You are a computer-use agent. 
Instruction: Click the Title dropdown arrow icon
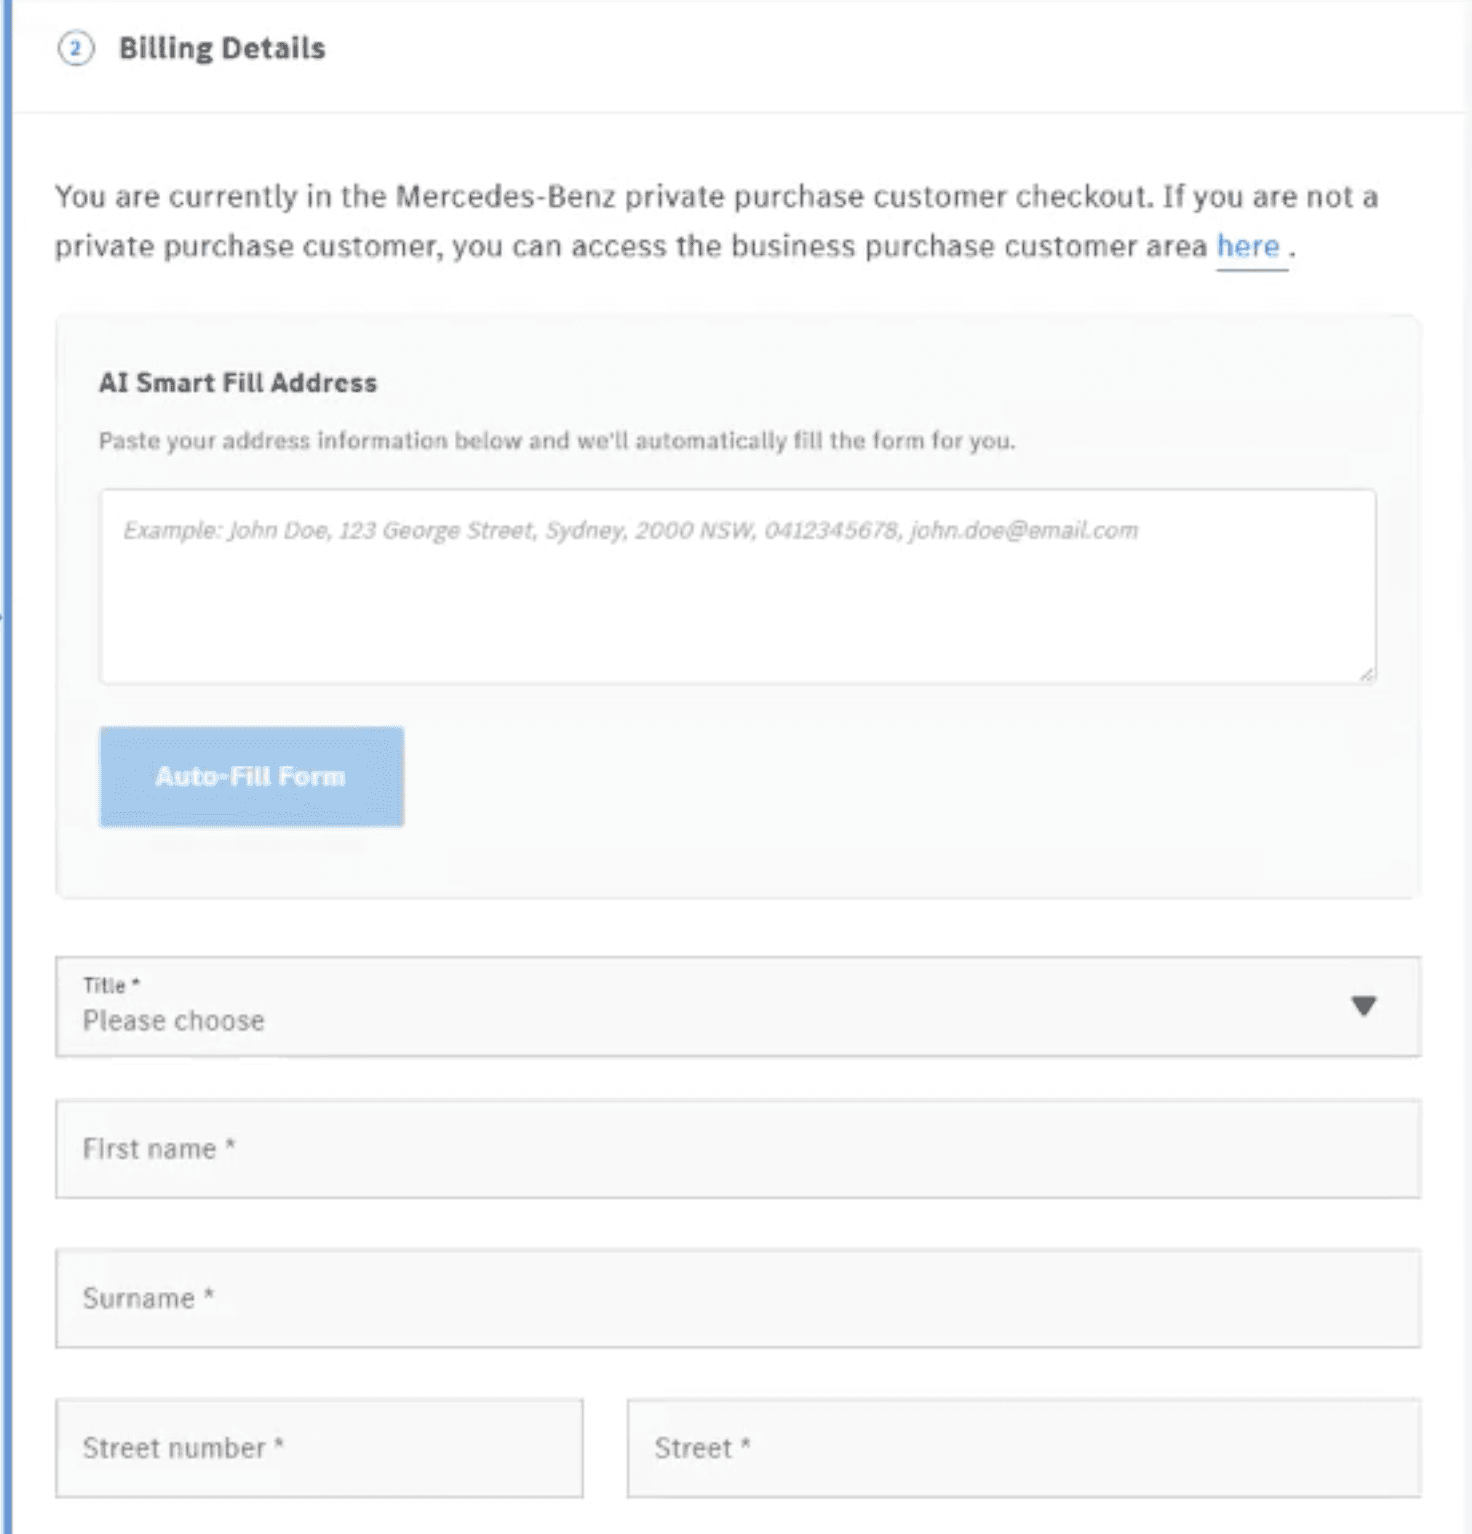1363,1006
